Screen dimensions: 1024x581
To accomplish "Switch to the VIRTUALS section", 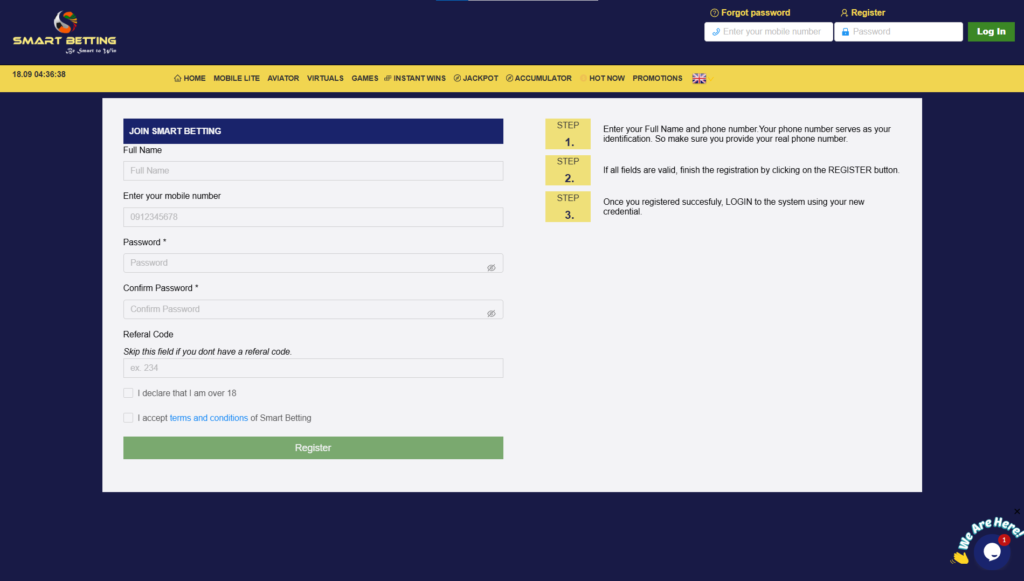I will 325,77.
